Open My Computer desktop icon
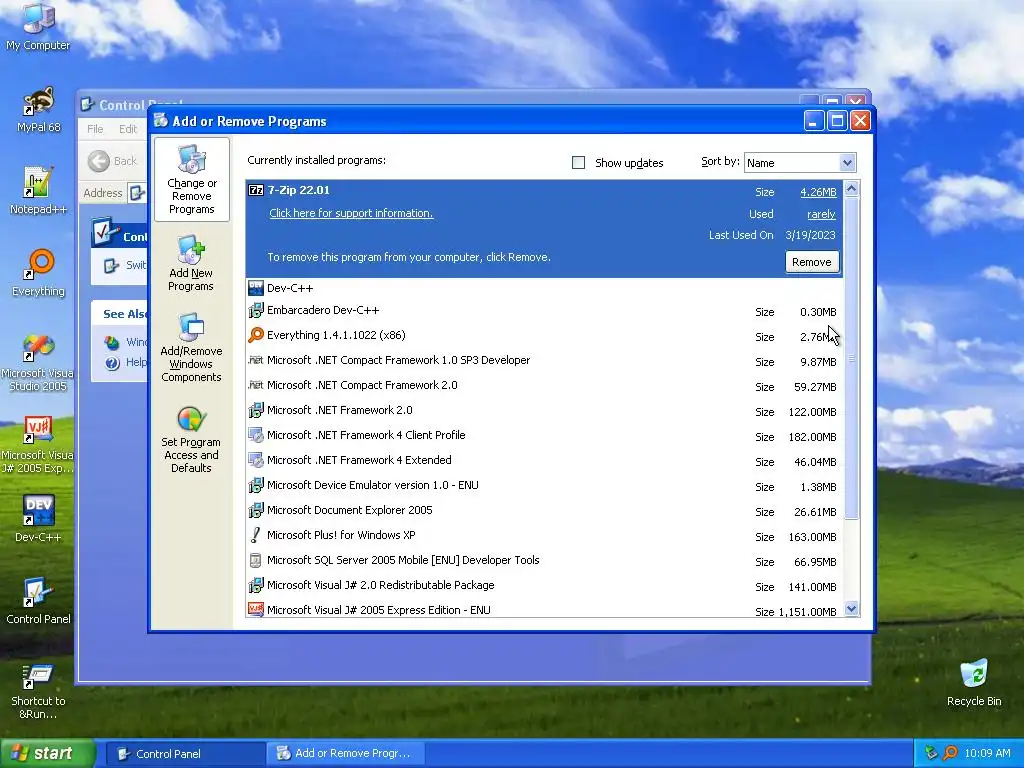The width and height of the screenshot is (1024, 768). [x=38, y=26]
